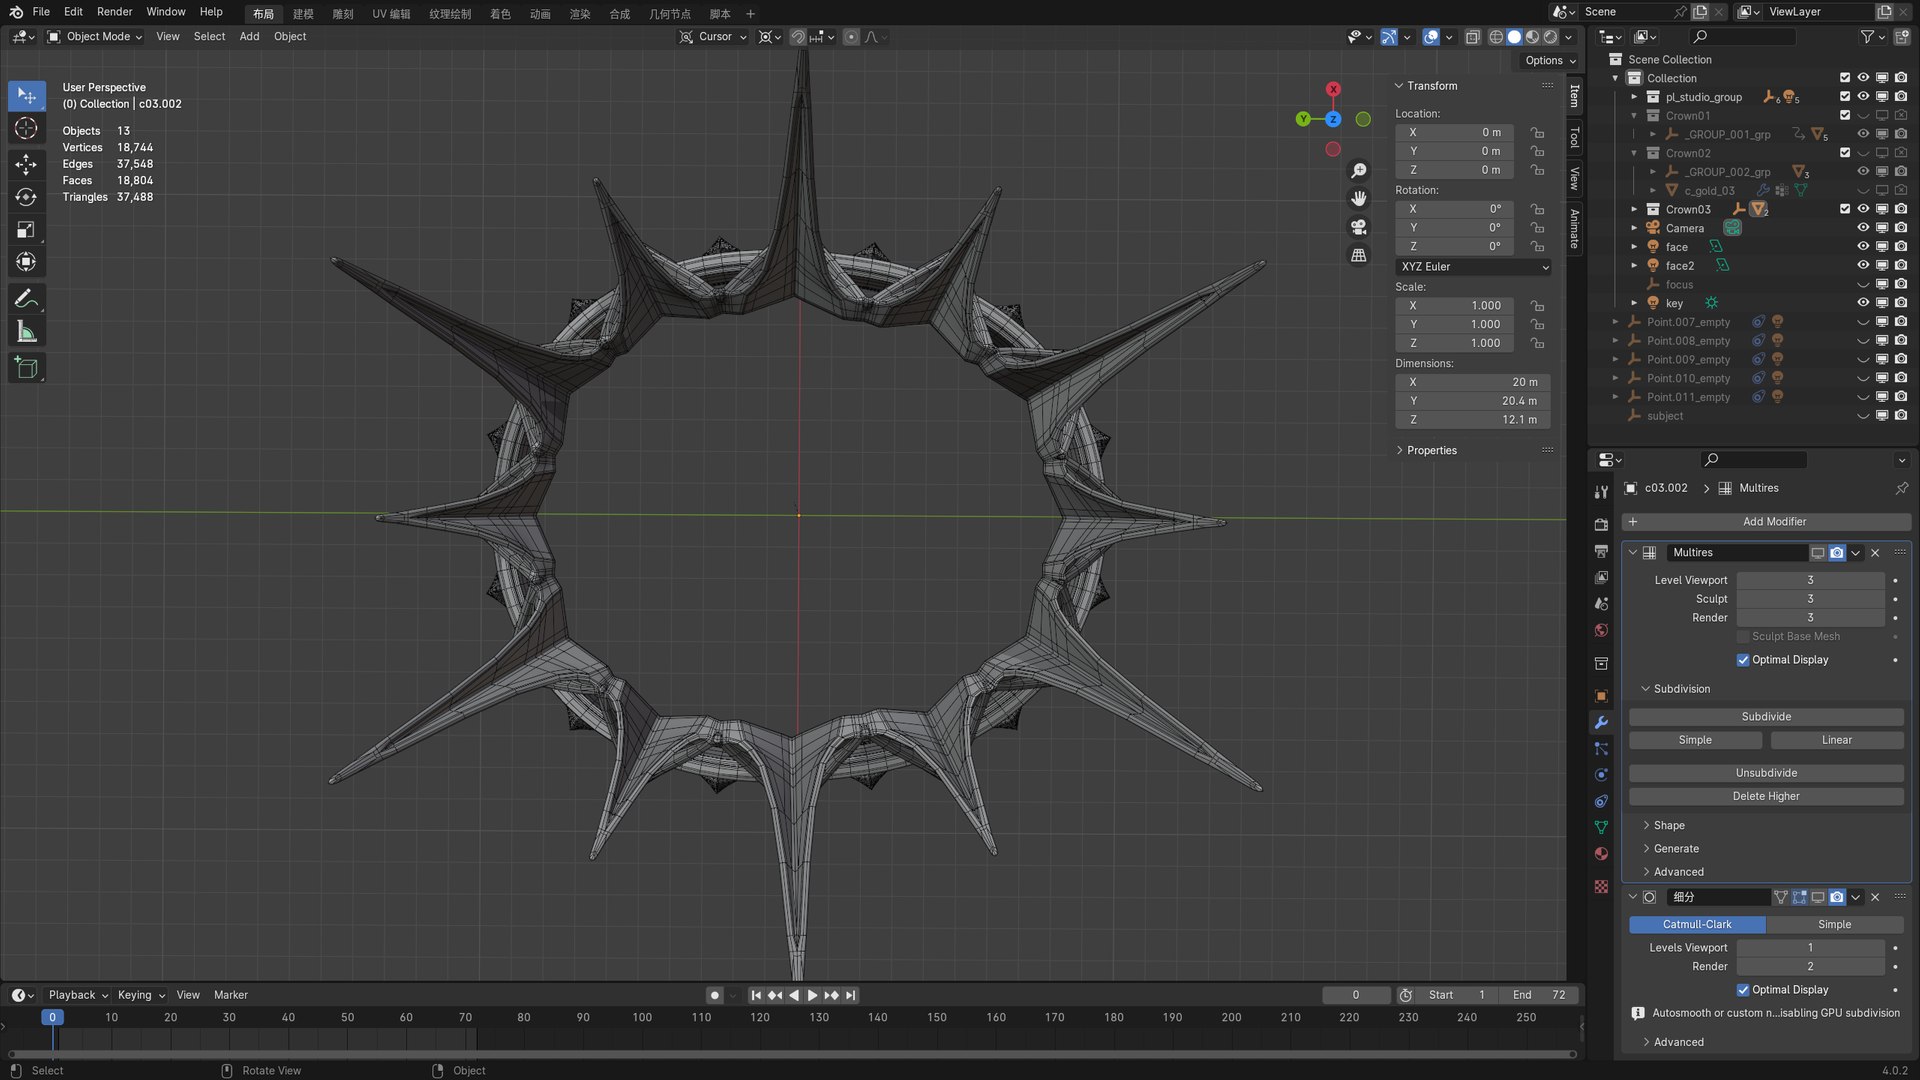Expand the Crown03 collection in outliner
The height and width of the screenshot is (1080, 1920).
pos(1634,209)
